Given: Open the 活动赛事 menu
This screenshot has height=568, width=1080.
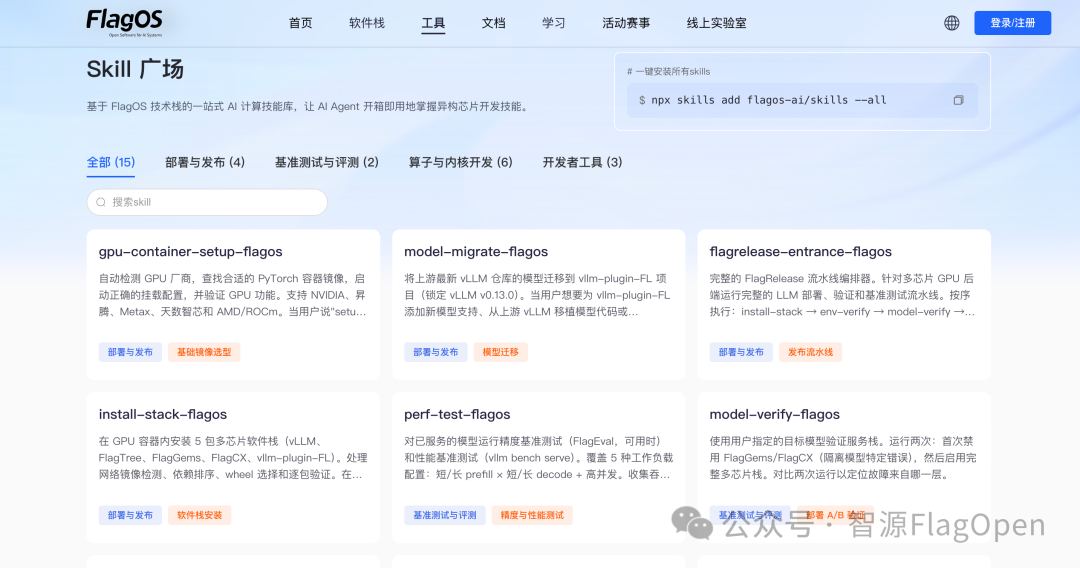Looking at the screenshot, I should tap(625, 23).
